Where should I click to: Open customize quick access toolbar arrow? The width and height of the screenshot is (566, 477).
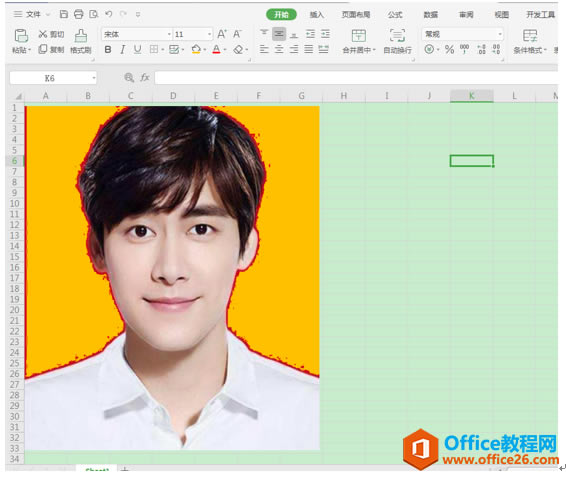[138, 14]
